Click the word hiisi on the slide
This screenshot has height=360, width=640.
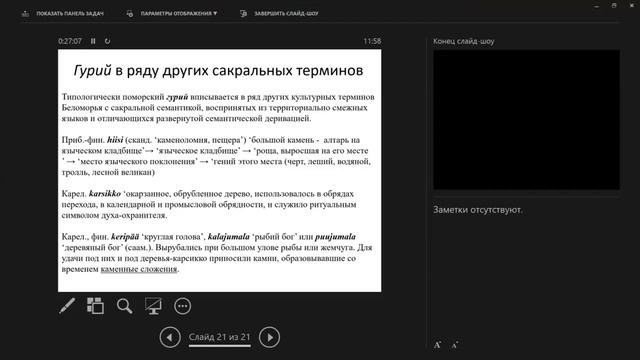pyautogui.click(x=115, y=140)
